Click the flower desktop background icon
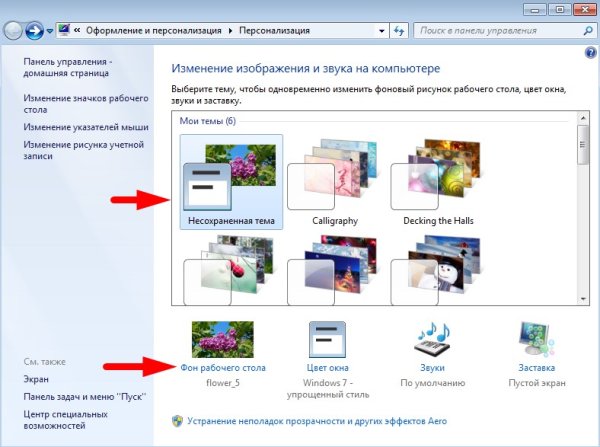Viewport: 600px width, 447px height. pos(223,339)
